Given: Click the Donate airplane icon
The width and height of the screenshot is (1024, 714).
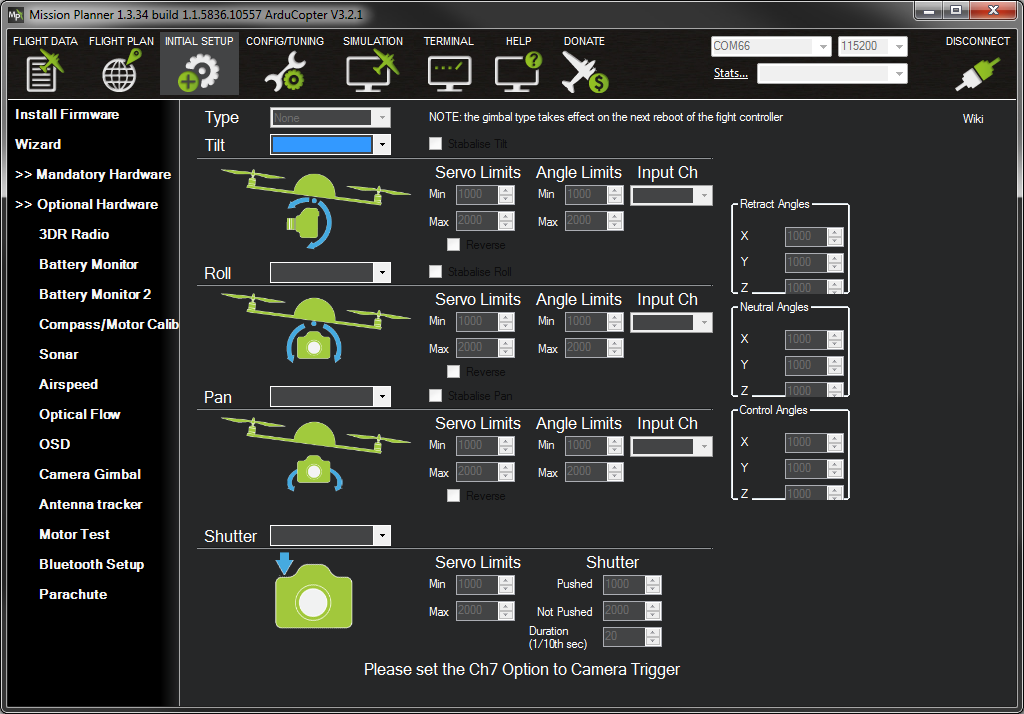Looking at the screenshot, I should click(584, 72).
